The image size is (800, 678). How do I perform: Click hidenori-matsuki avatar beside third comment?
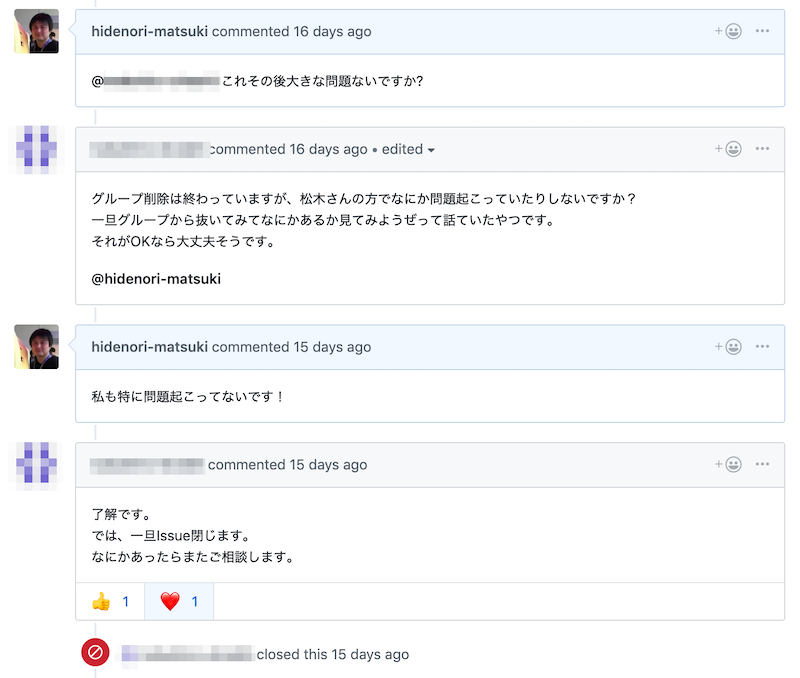coord(36,346)
